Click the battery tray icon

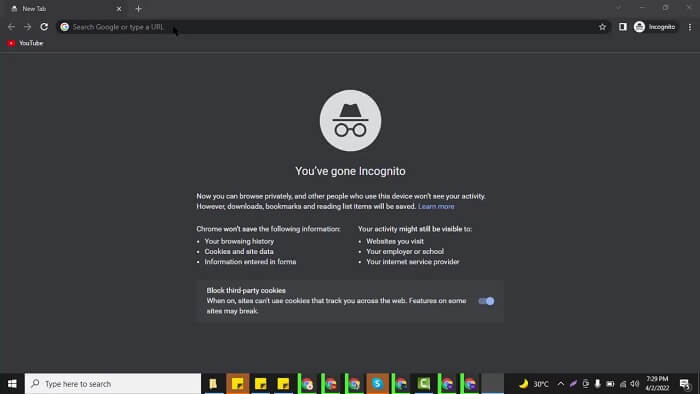click(x=610, y=384)
